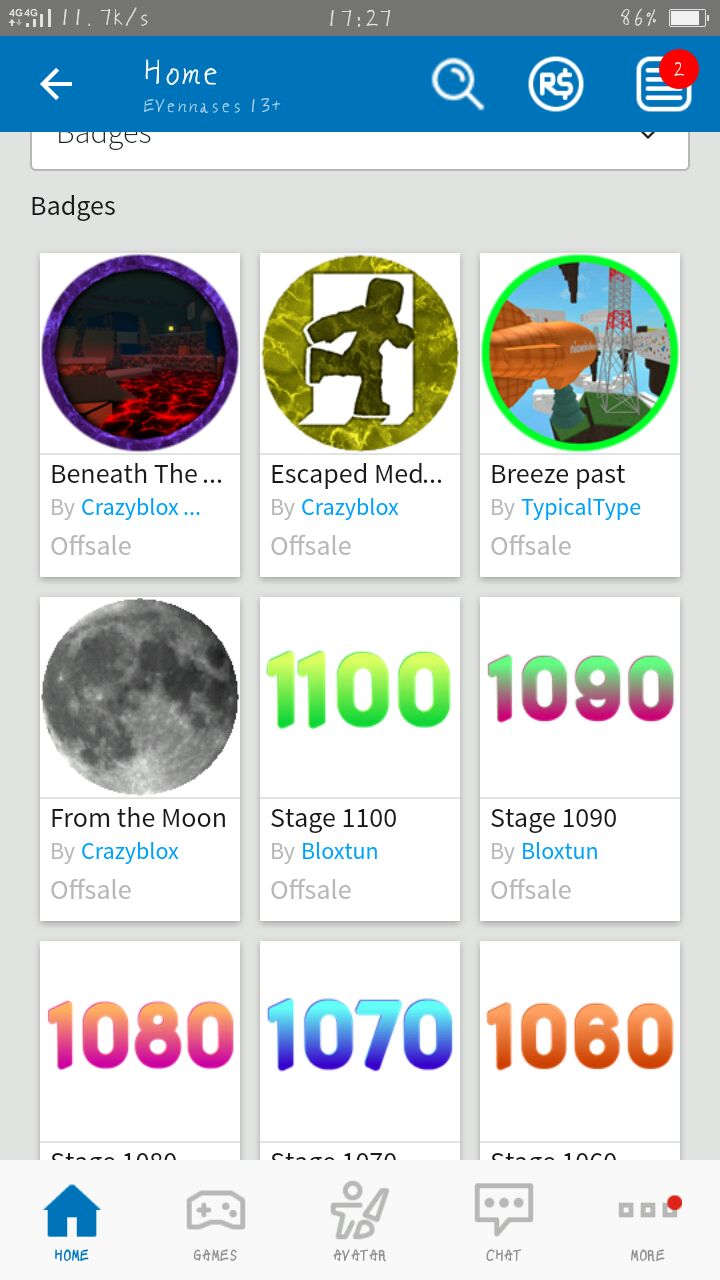720x1280 pixels.
Task: Switch to the Games tab
Action: [x=215, y=1222]
